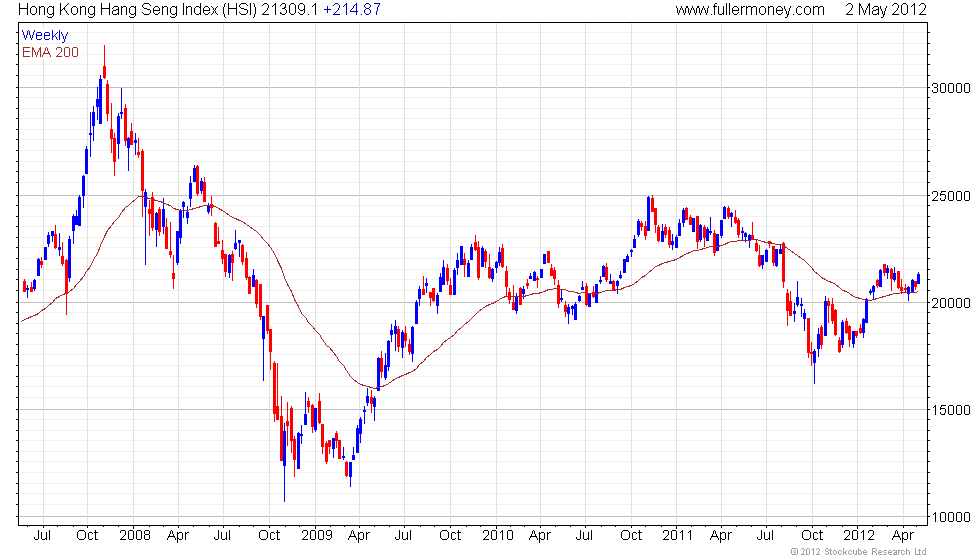
Task: Click the 30000 price axis label
Action: pyautogui.click(x=951, y=88)
